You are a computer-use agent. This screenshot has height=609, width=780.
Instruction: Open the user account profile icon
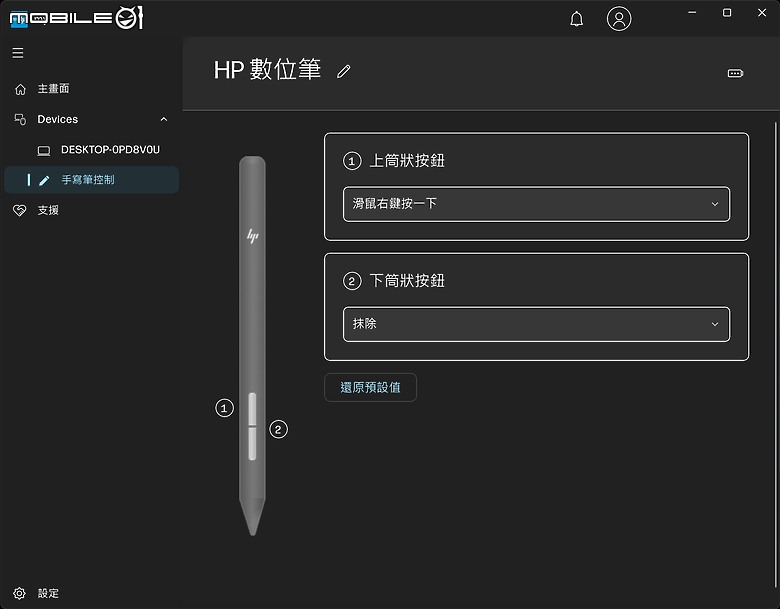(619, 19)
